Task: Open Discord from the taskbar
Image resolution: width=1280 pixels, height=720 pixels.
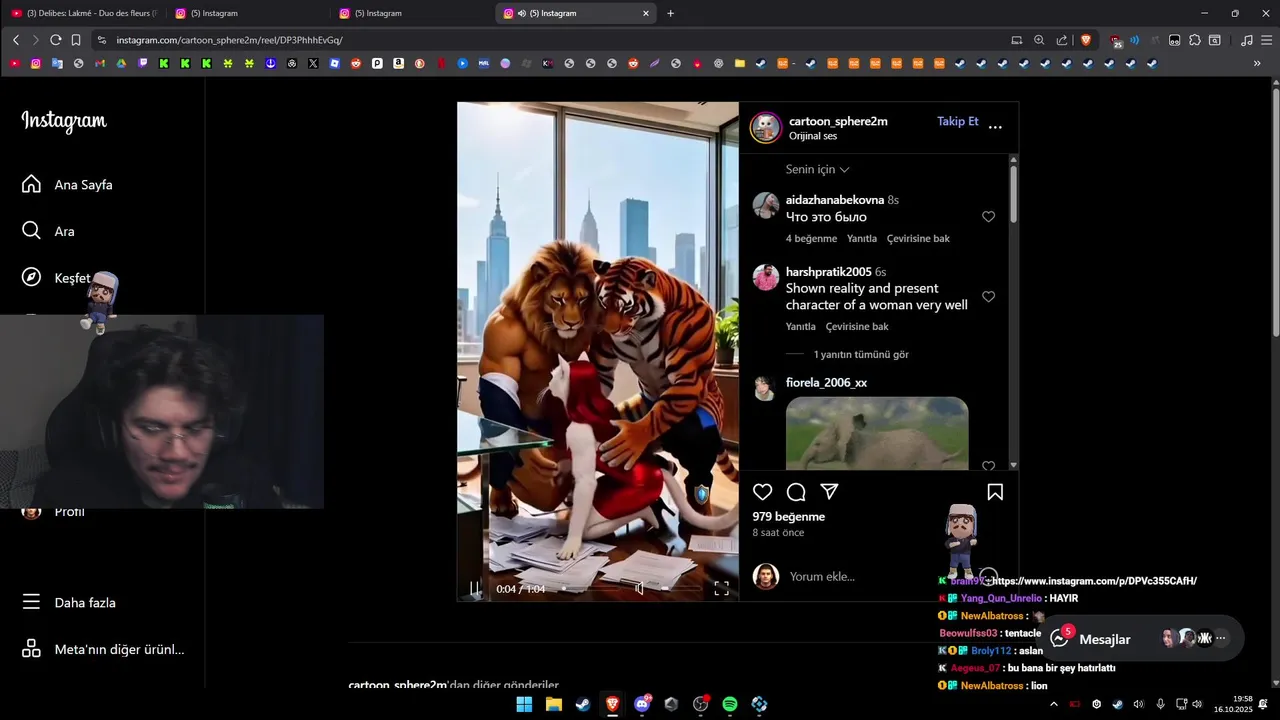Action: click(x=642, y=704)
